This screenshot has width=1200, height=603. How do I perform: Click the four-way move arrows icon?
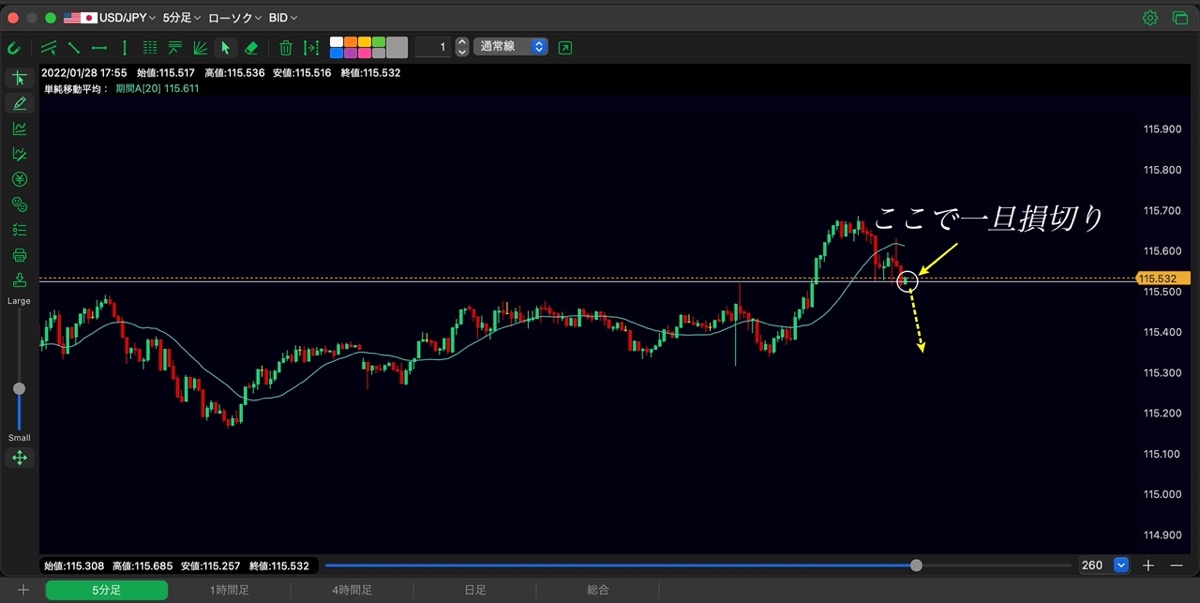(x=19, y=458)
